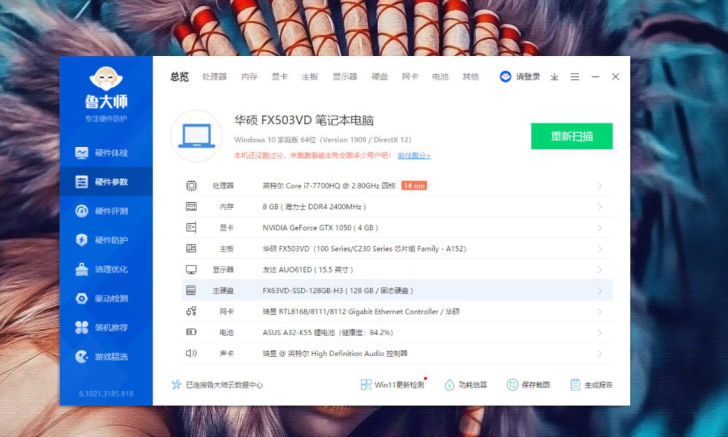Click the green 重新扫描 button
The width and height of the screenshot is (728, 437).
(572, 136)
